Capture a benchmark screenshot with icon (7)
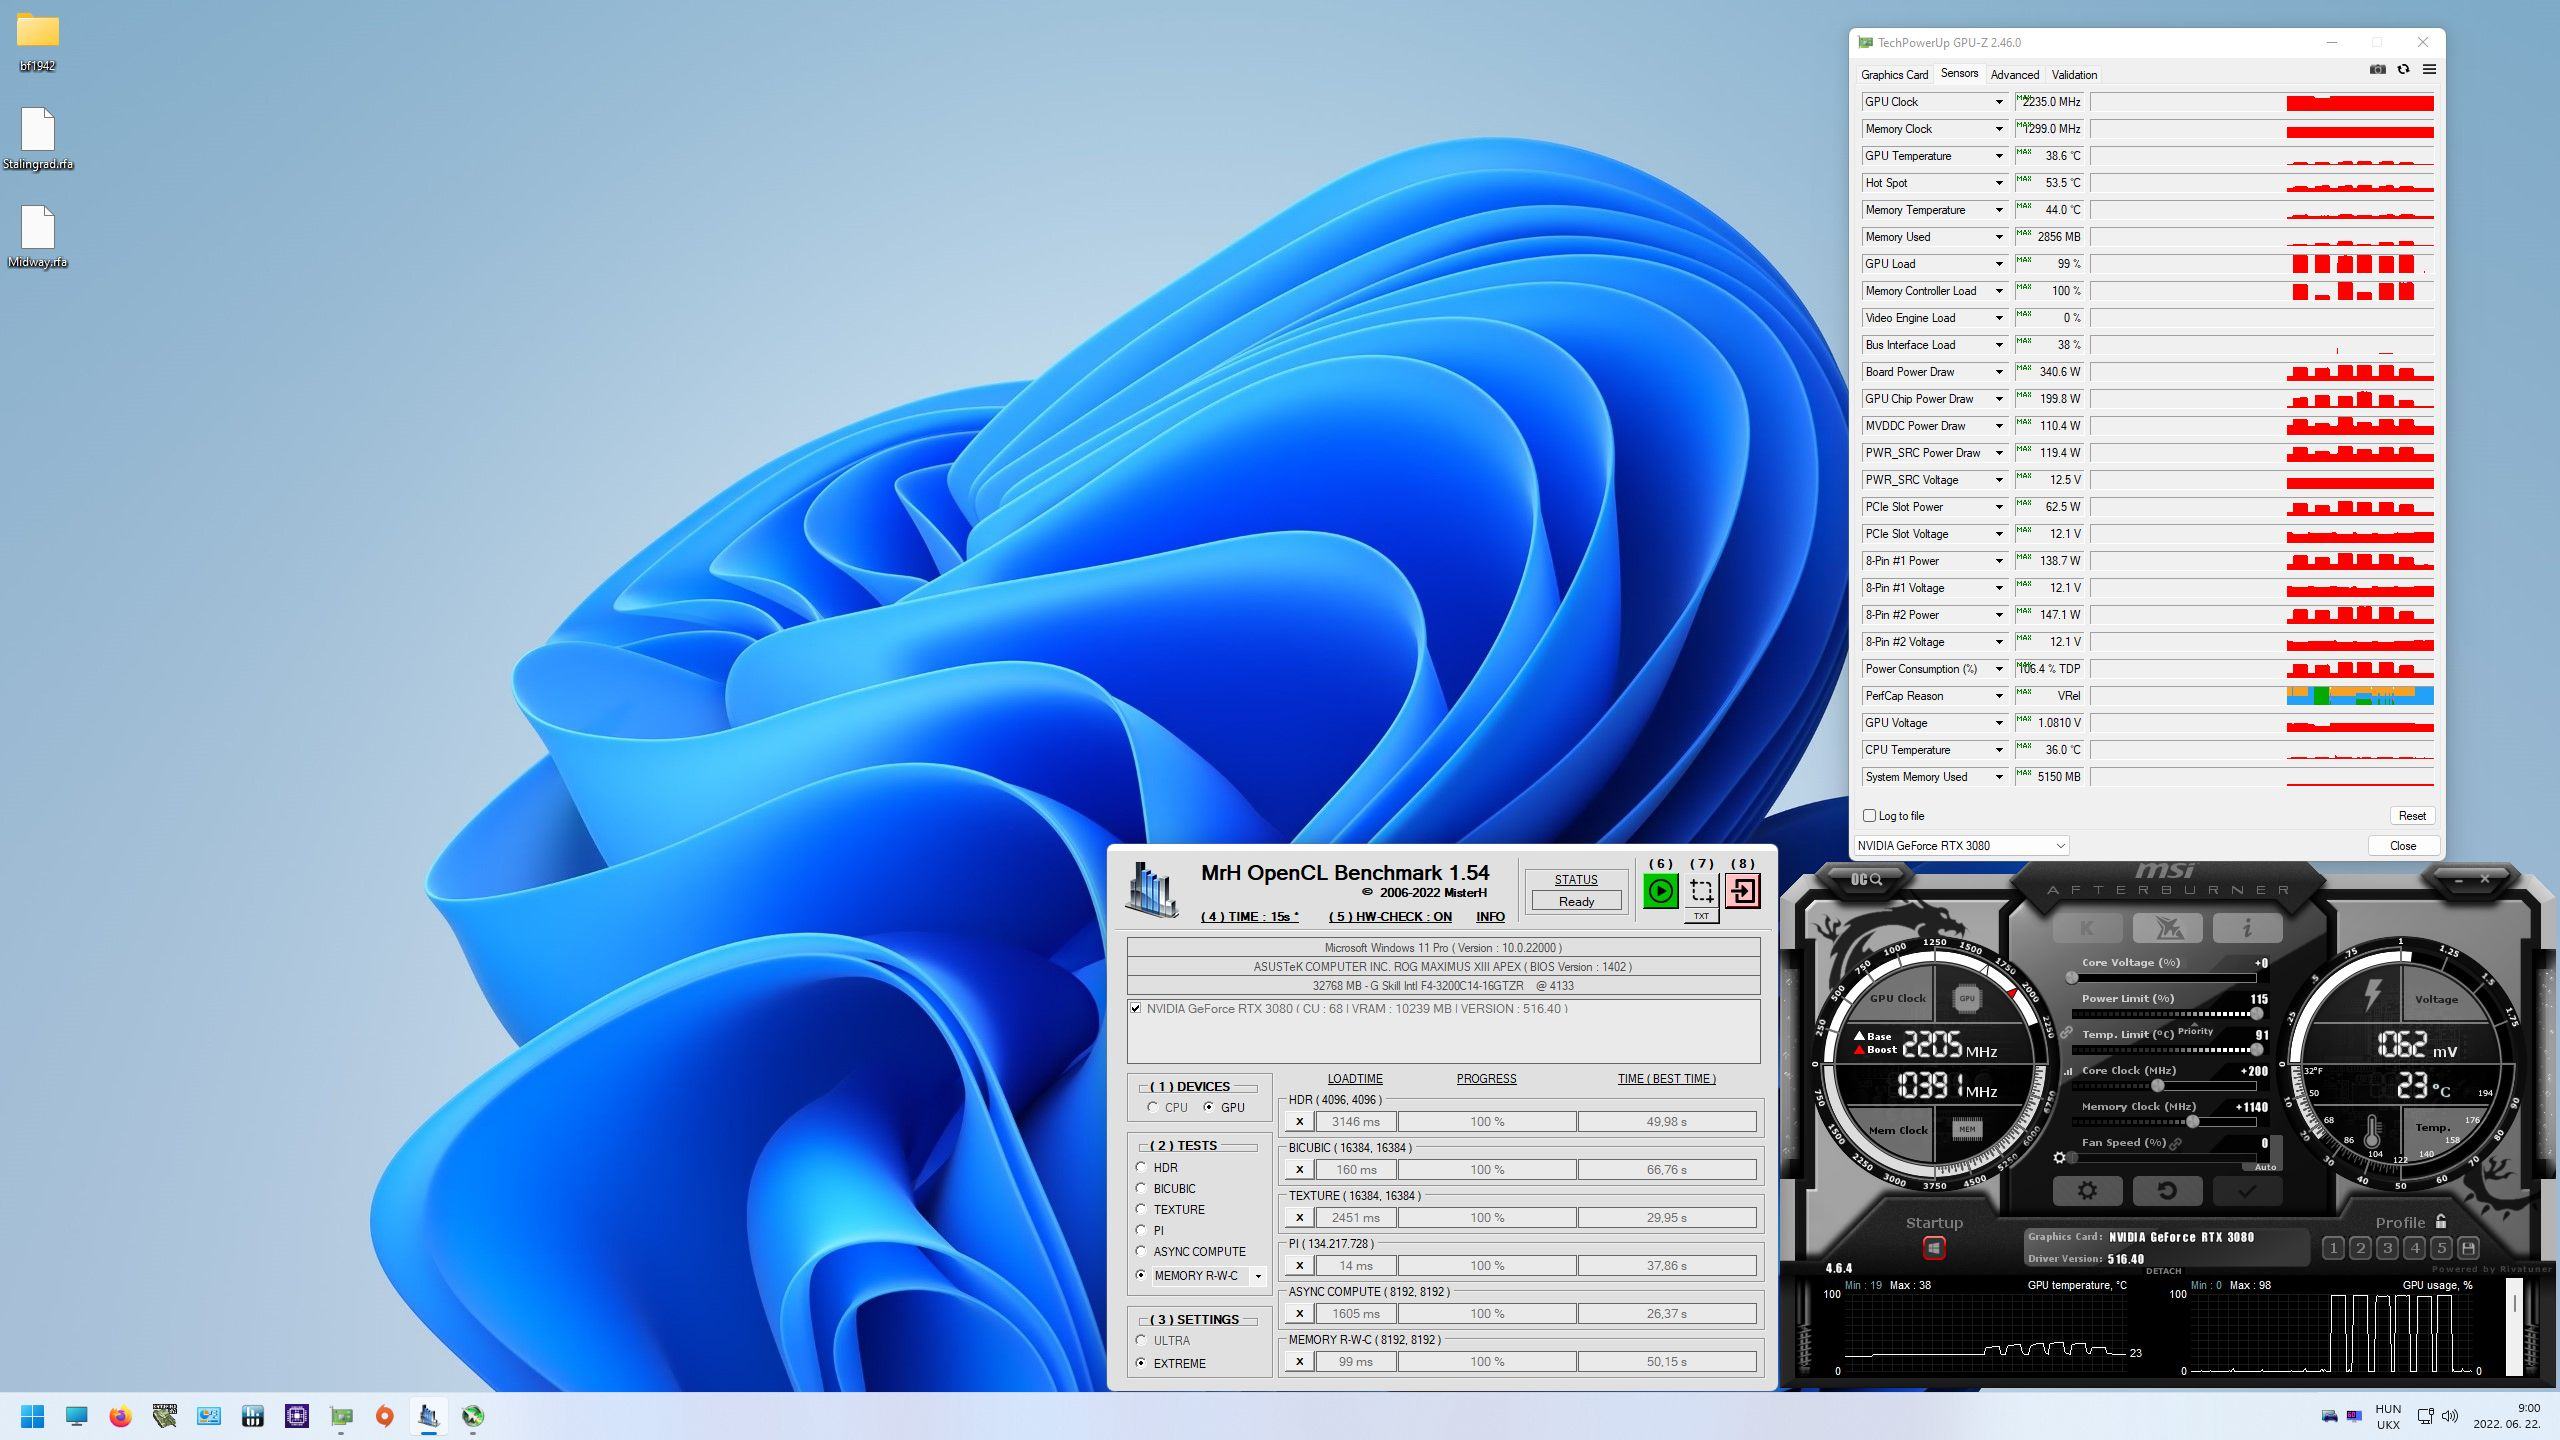Viewport: 2560px width, 1440px height. pos(1701,890)
